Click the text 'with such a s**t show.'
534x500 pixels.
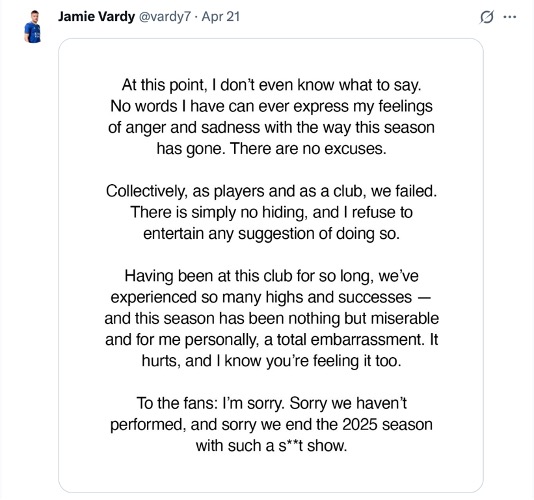(x=271, y=446)
